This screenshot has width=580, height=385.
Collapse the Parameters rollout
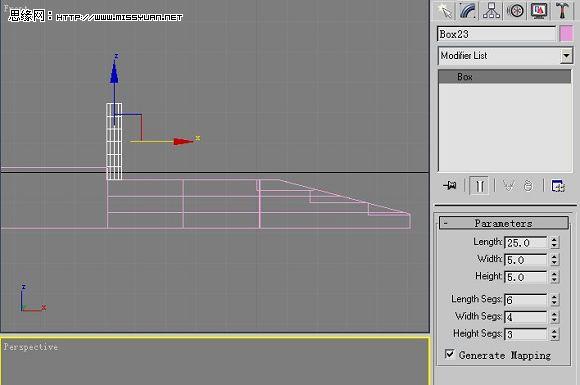pyautogui.click(x=503, y=223)
